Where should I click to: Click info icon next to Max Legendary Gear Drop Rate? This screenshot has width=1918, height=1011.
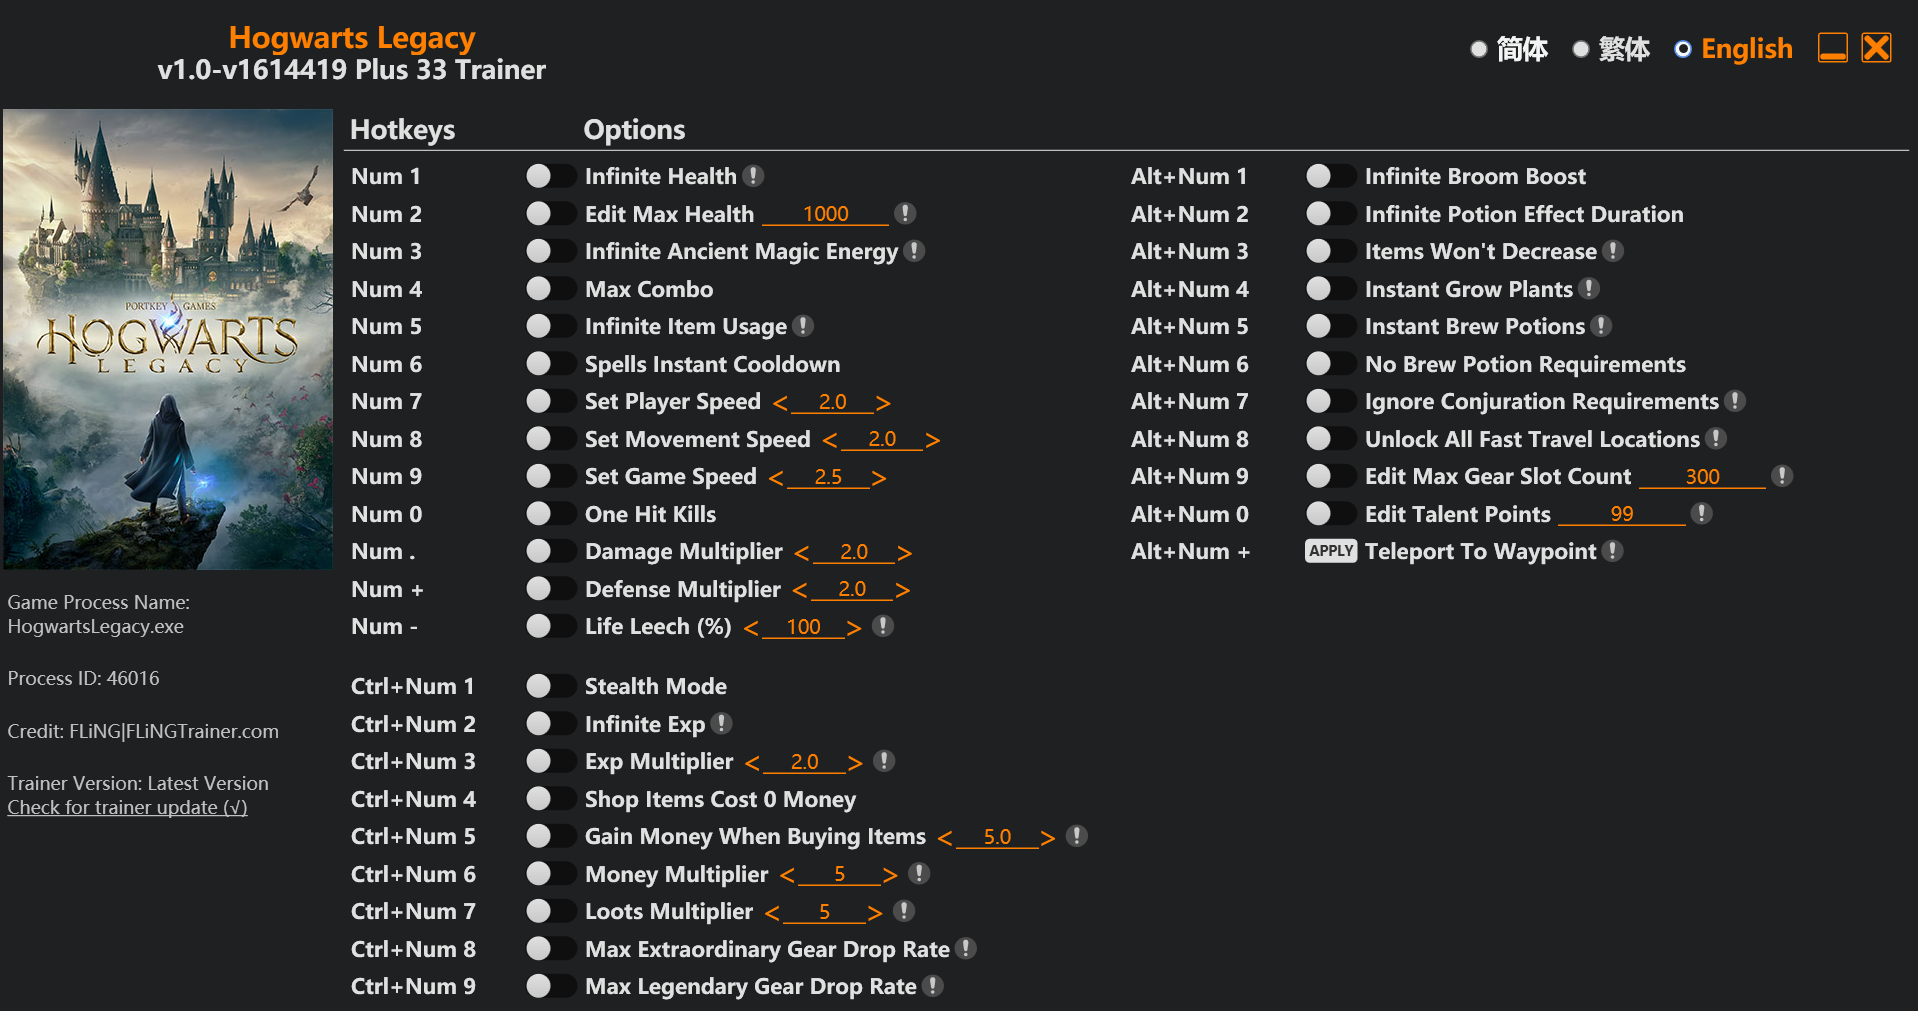pyautogui.click(x=932, y=986)
